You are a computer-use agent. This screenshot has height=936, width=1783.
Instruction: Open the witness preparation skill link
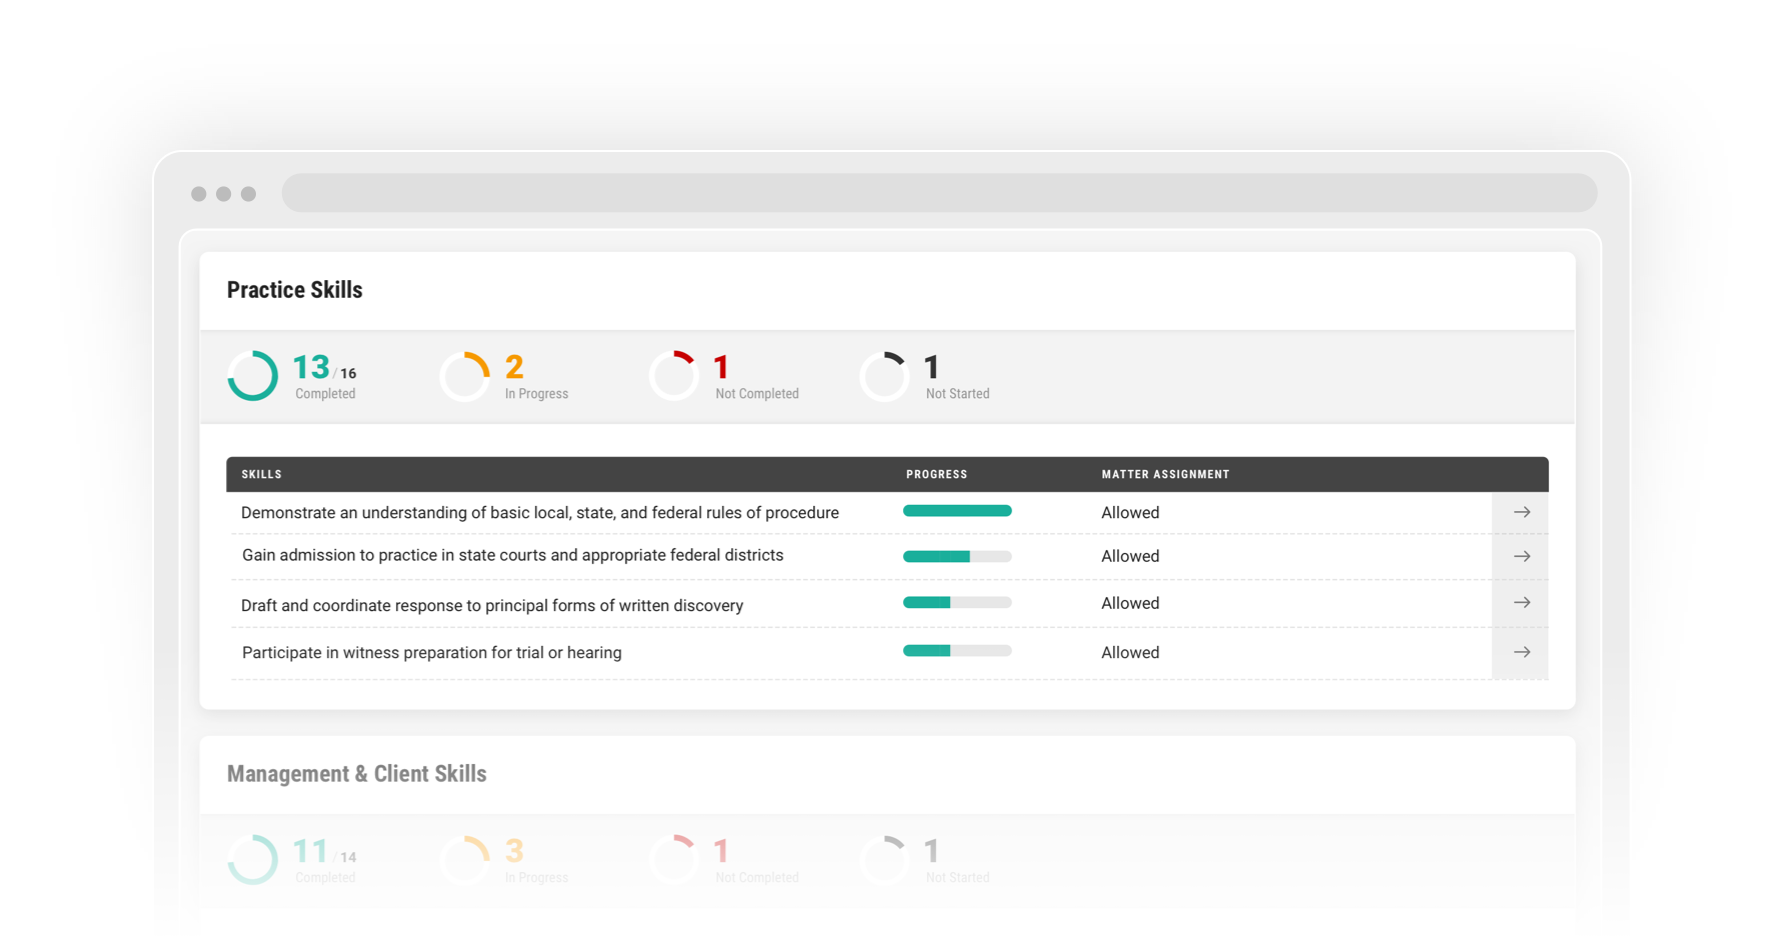pyautogui.click(x=431, y=652)
